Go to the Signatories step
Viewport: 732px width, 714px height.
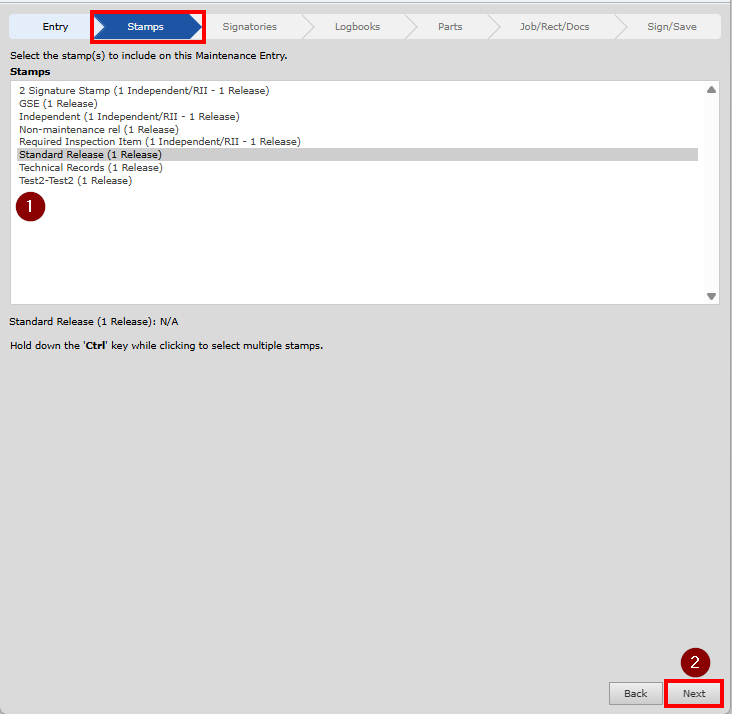pos(249,27)
